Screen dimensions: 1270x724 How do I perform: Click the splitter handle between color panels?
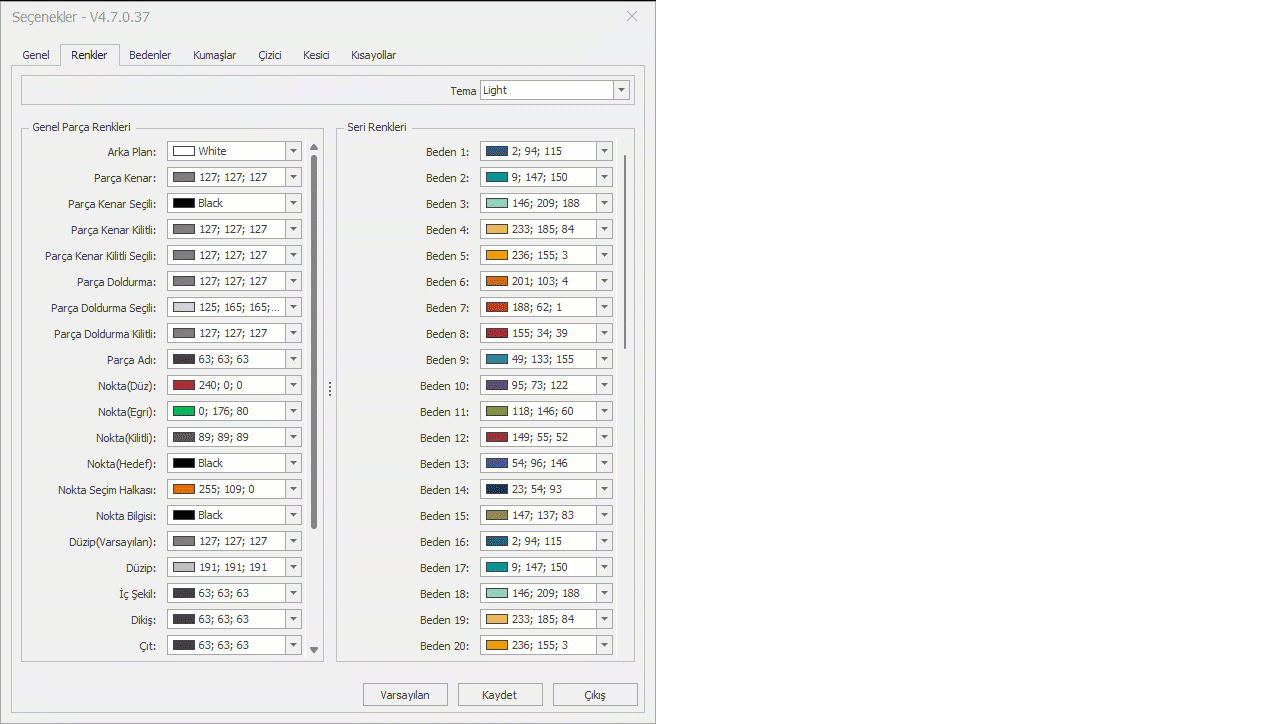[330, 390]
